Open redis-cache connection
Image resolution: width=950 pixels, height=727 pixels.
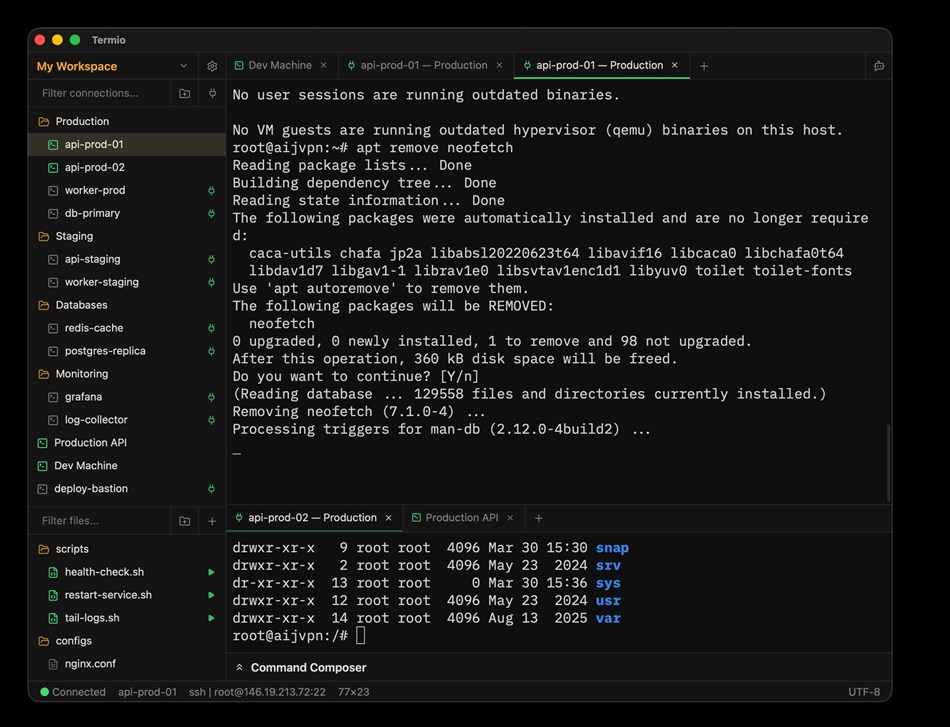tap(127, 328)
